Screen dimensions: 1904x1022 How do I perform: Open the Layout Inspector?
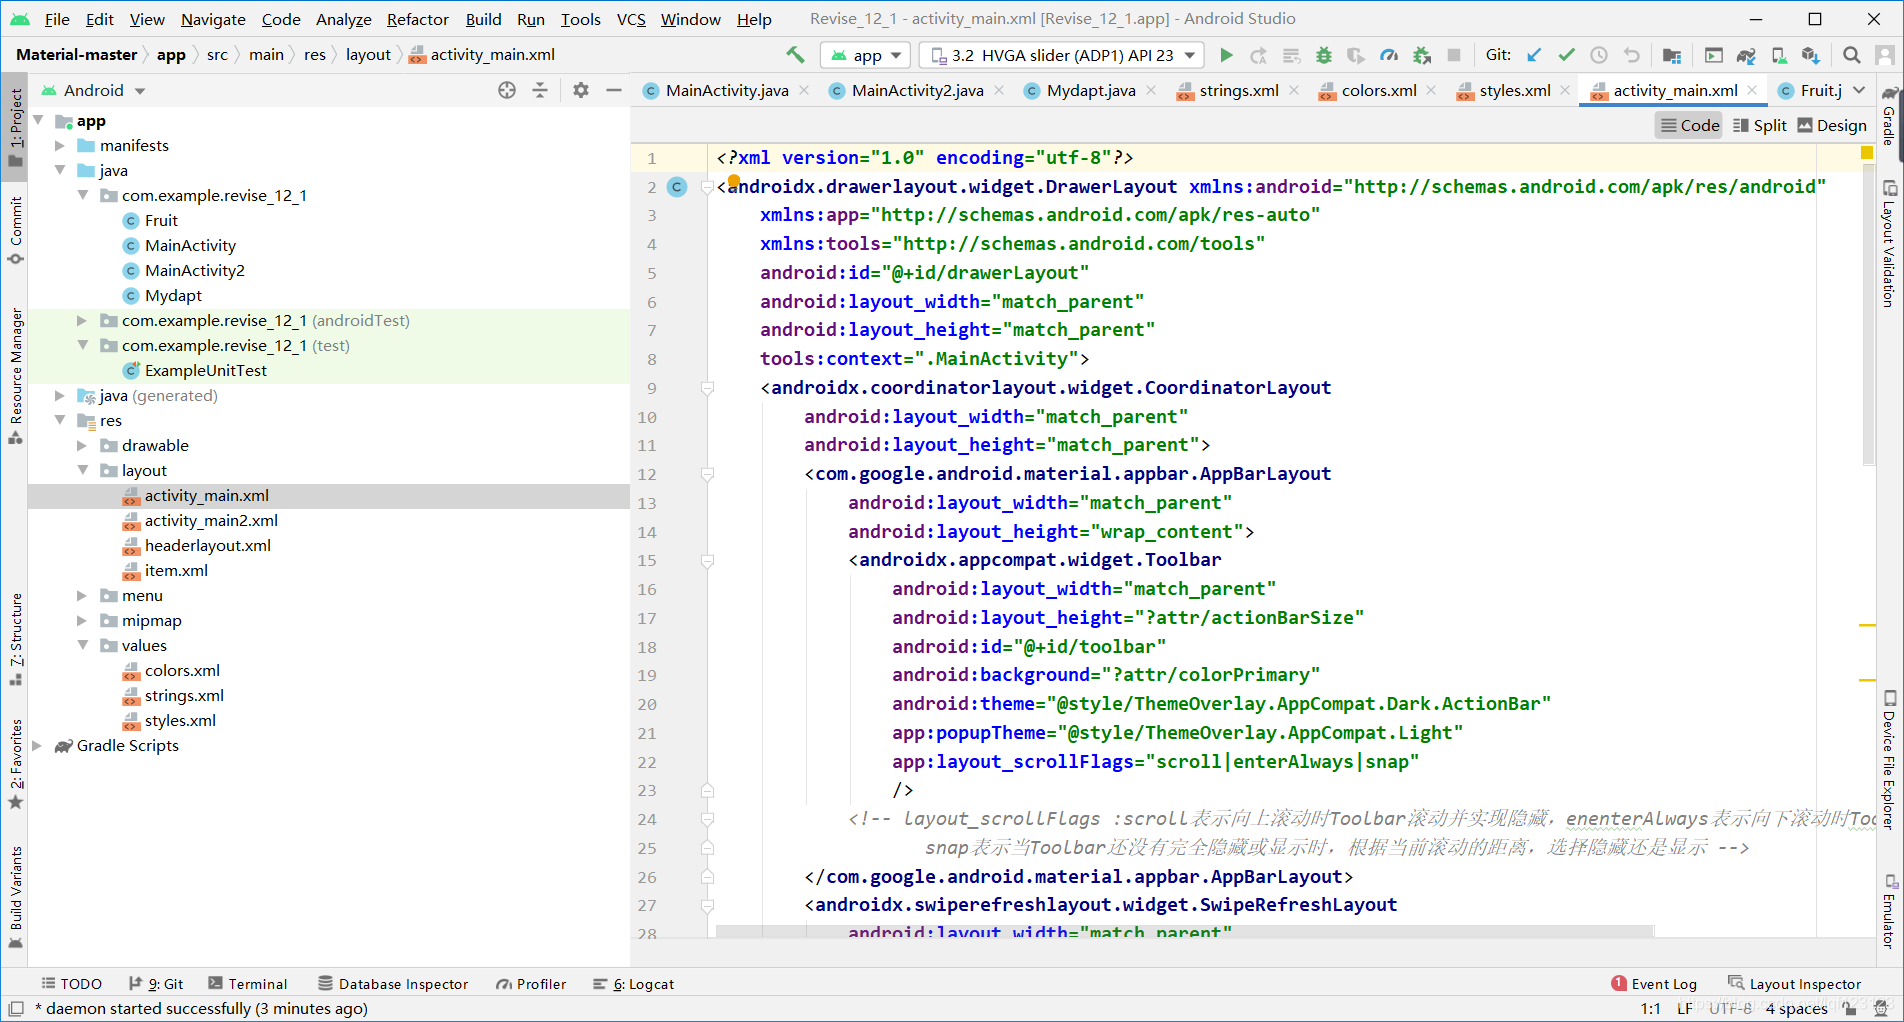pyautogui.click(x=1795, y=984)
